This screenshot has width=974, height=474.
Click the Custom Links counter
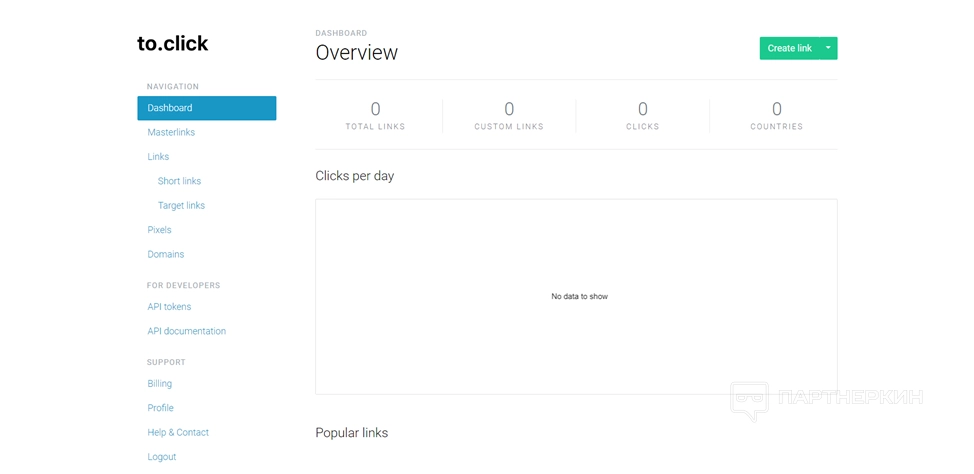509,116
